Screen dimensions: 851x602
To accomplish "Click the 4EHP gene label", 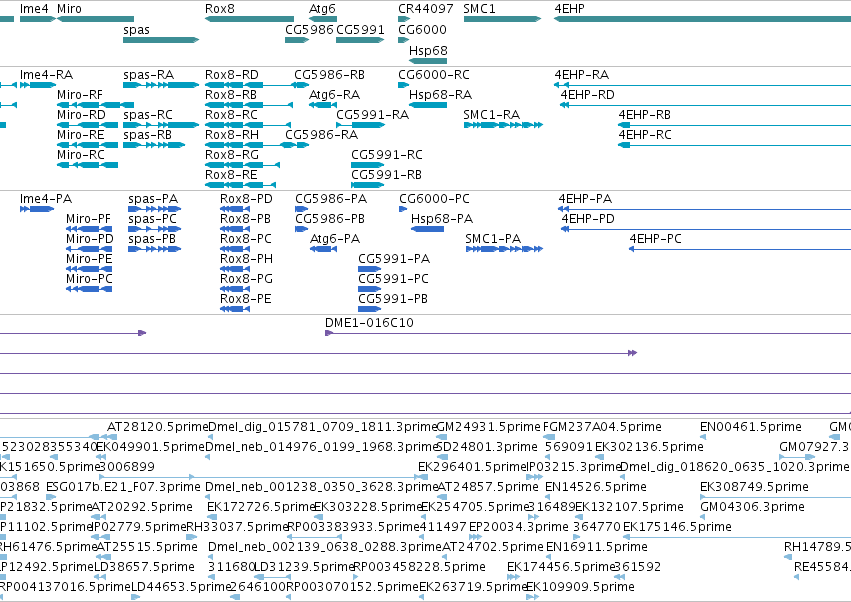I will (x=570, y=9).
